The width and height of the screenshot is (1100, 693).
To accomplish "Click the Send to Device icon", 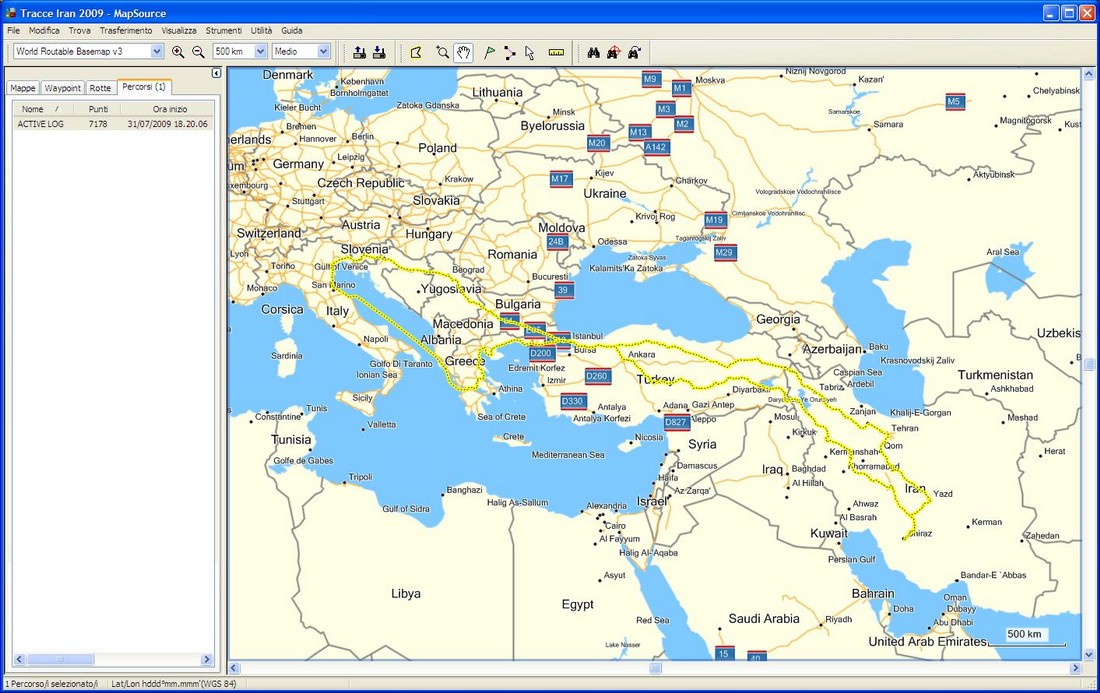I will point(359,52).
